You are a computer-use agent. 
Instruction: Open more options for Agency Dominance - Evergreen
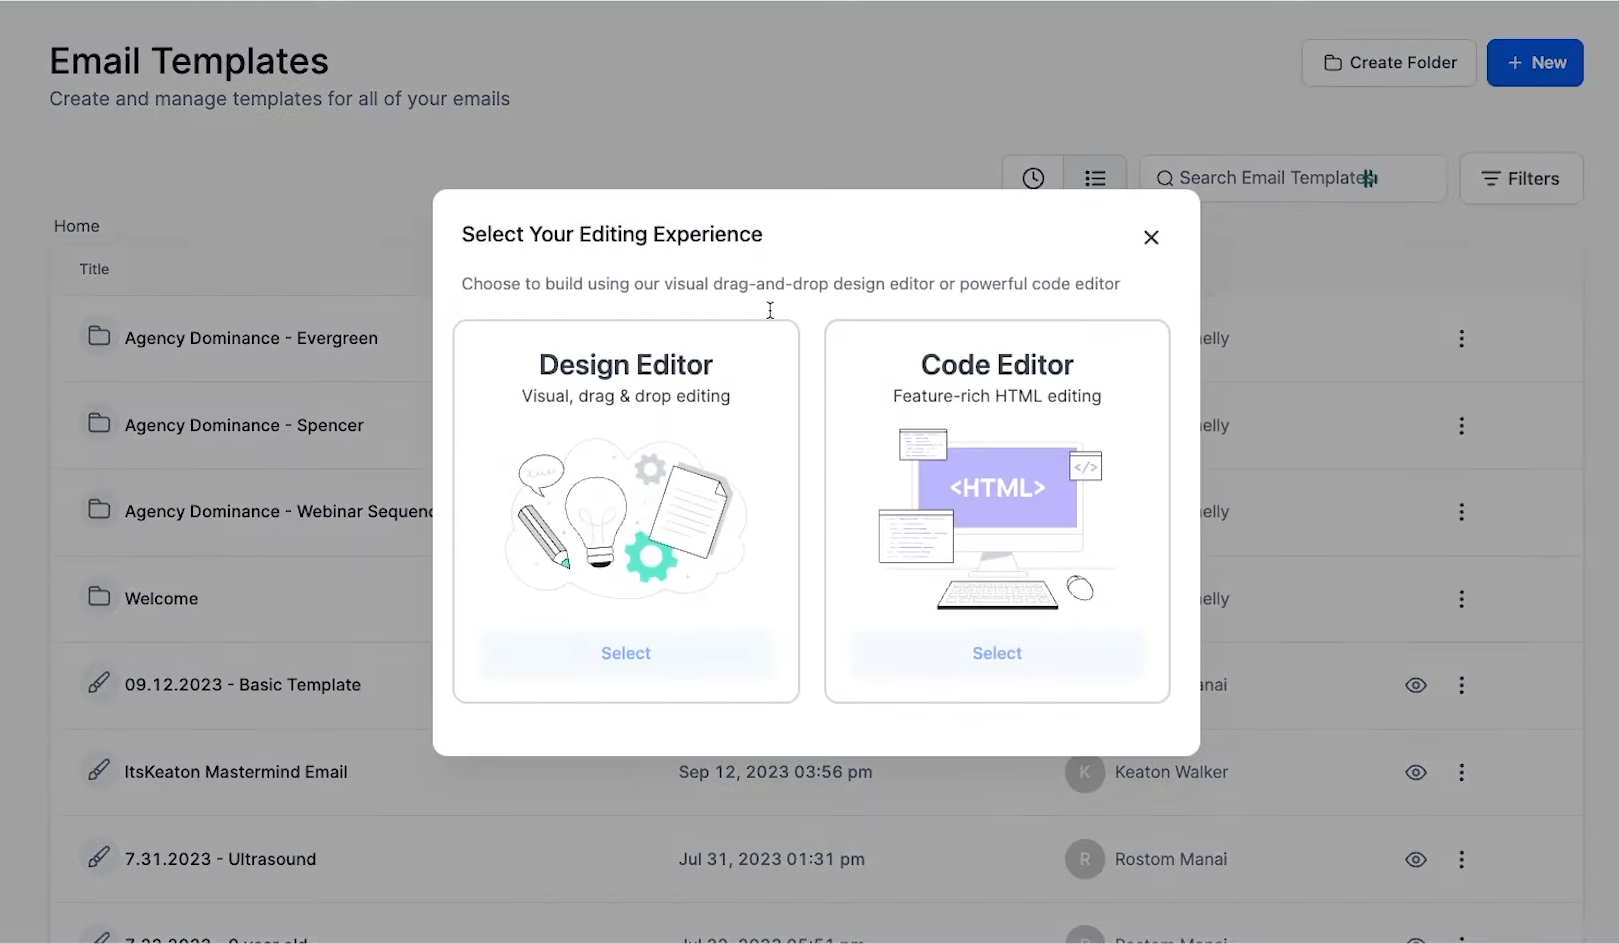1461,339
